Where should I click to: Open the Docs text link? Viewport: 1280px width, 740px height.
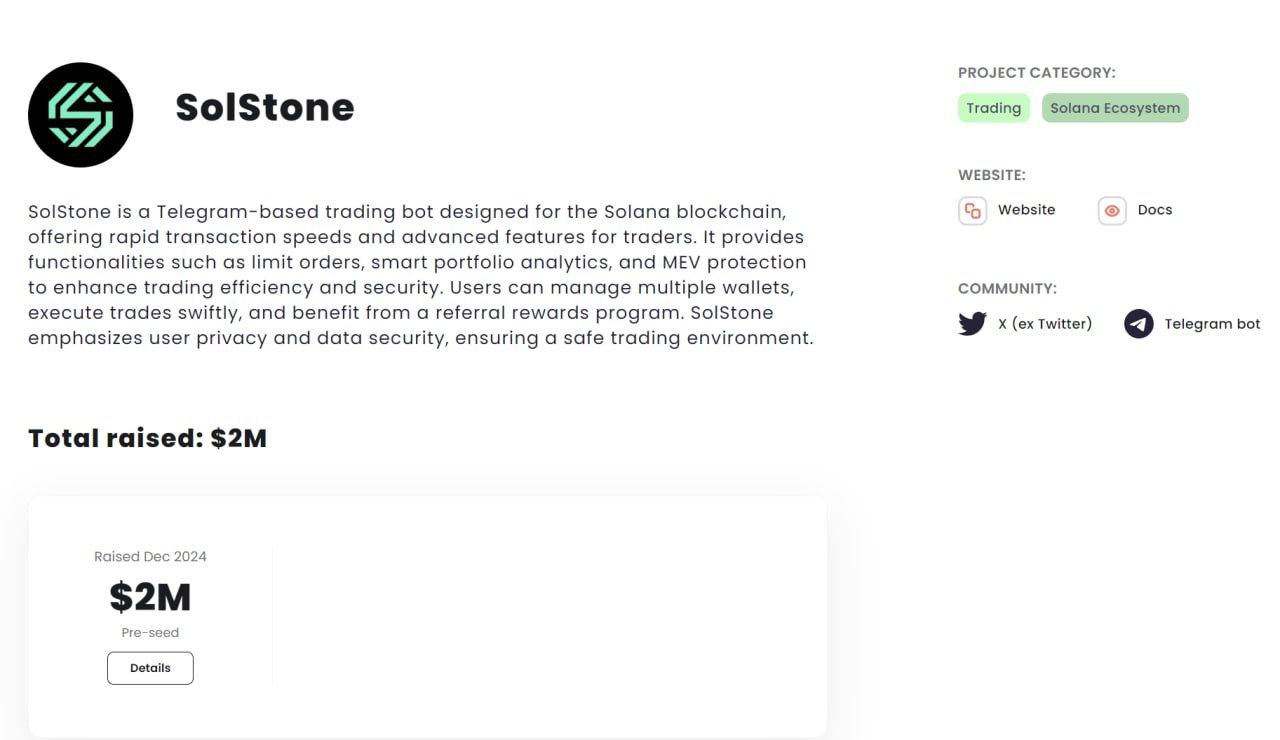click(x=1155, y=210)
